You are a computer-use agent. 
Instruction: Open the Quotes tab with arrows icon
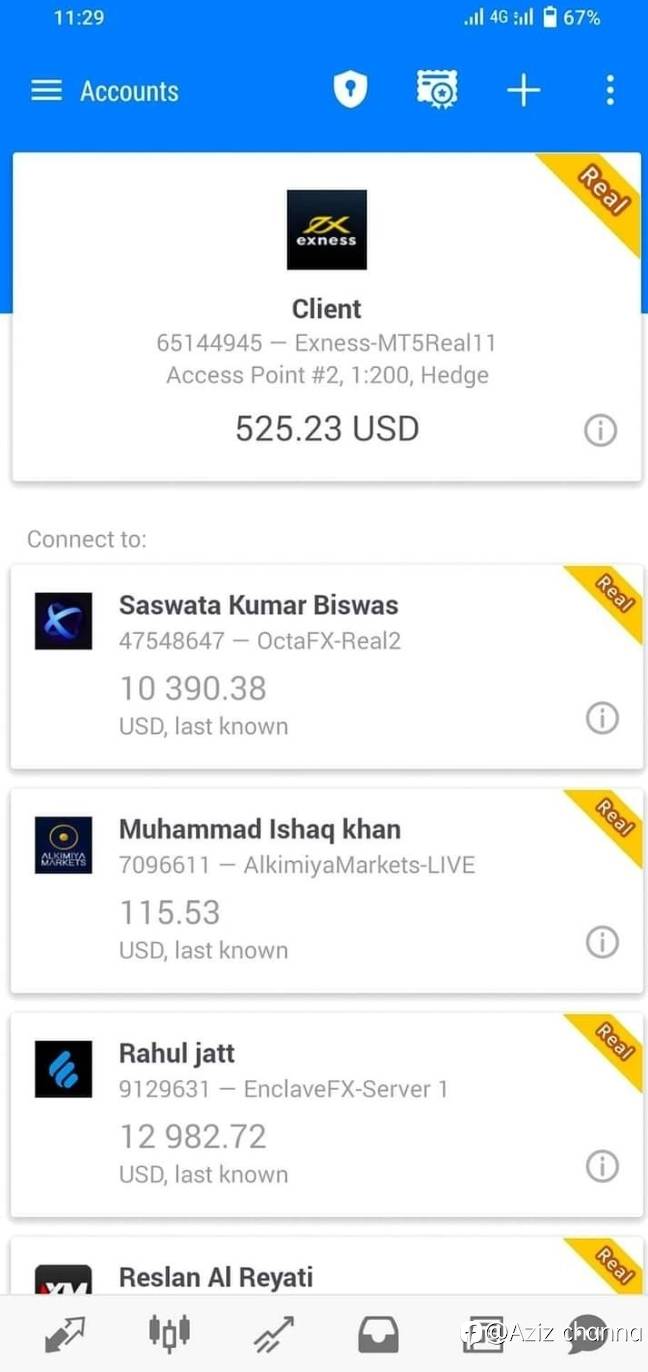(x=65, y=1334)
